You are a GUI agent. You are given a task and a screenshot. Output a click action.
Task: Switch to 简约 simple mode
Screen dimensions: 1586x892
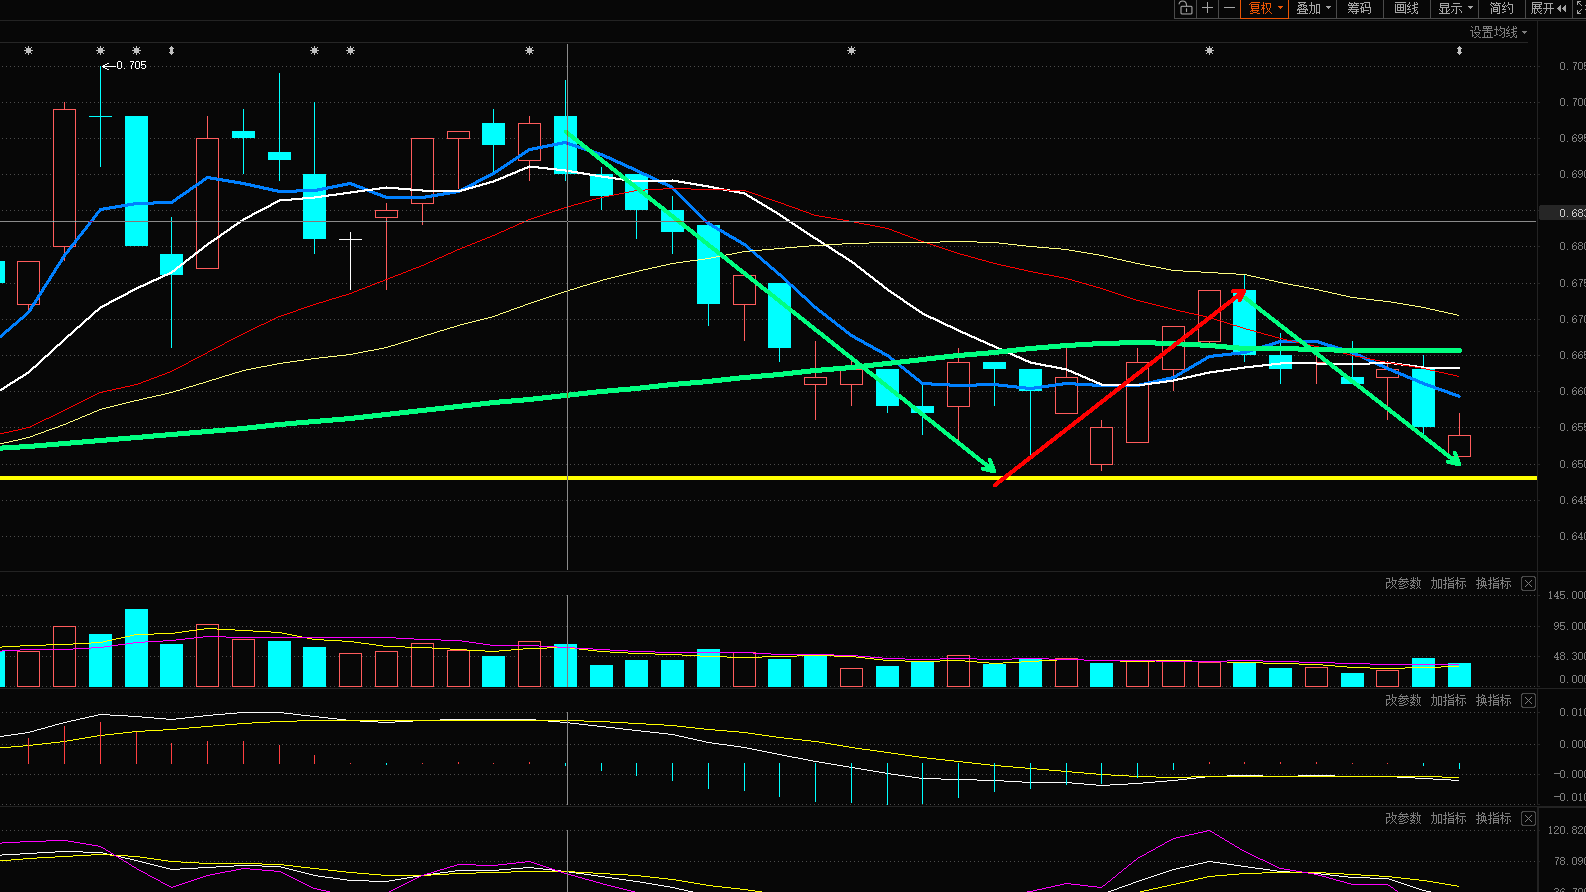click(1502, 8)
